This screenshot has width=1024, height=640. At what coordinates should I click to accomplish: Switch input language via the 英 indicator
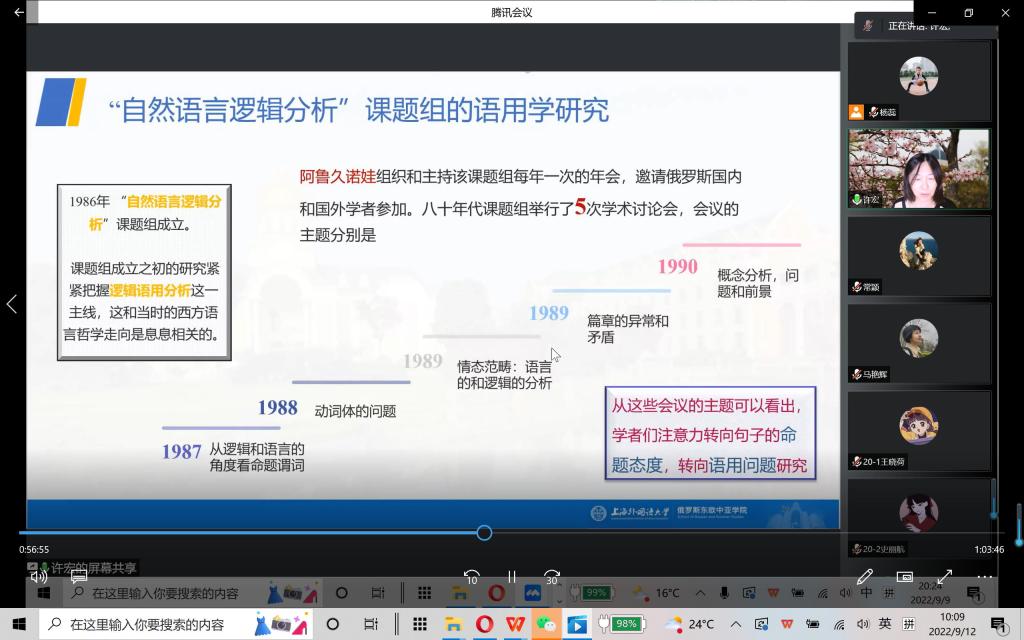point(885,624)
